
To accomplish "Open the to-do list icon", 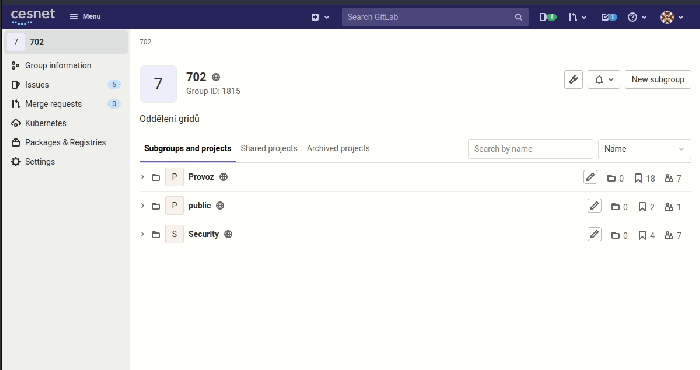I will [609, 17].
